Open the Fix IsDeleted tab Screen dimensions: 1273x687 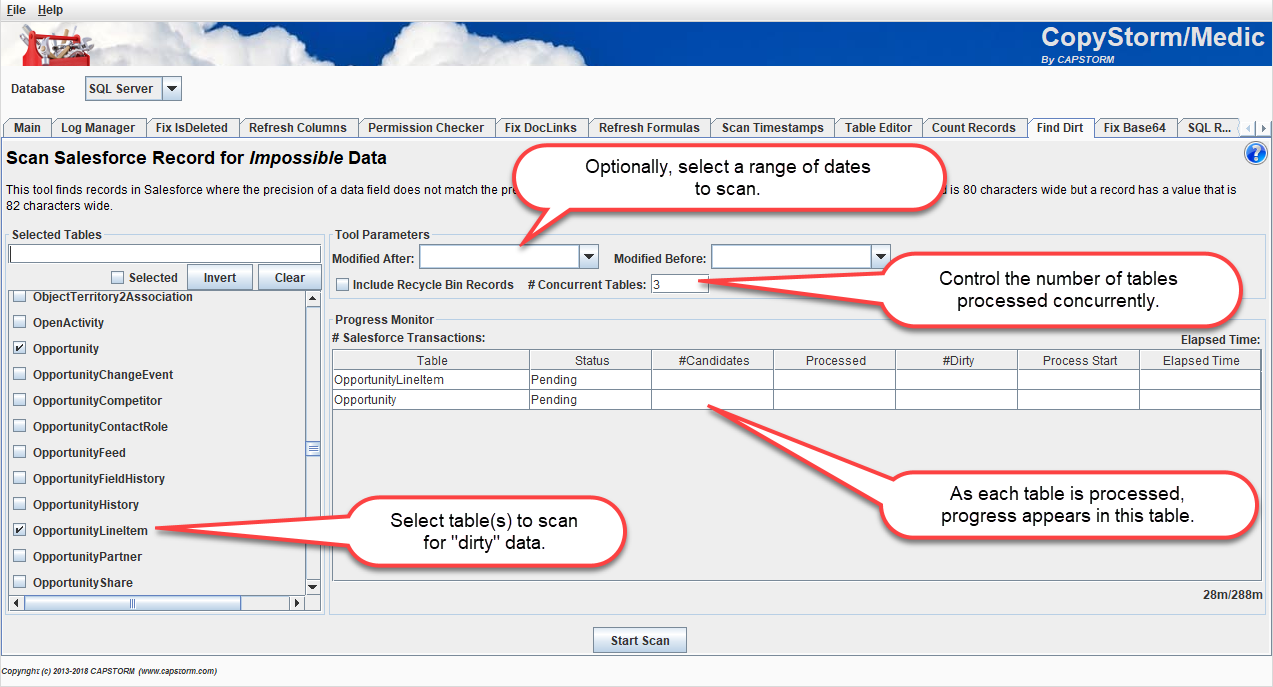click(192, 128)
